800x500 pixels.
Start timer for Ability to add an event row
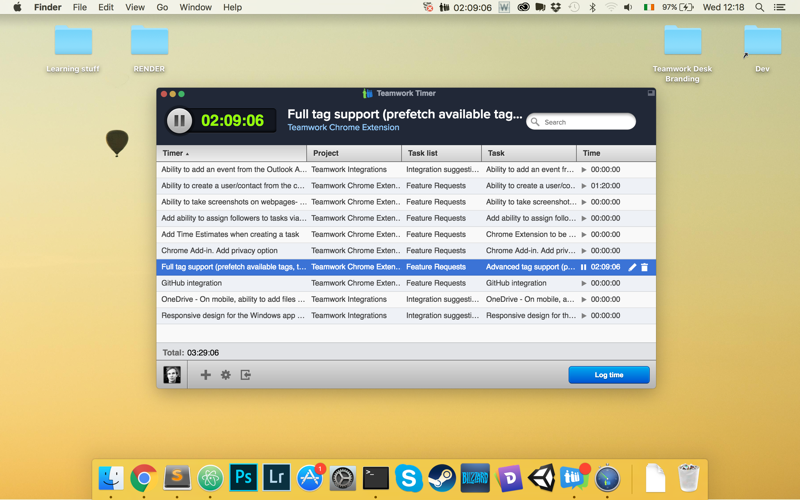pos(584,169)
